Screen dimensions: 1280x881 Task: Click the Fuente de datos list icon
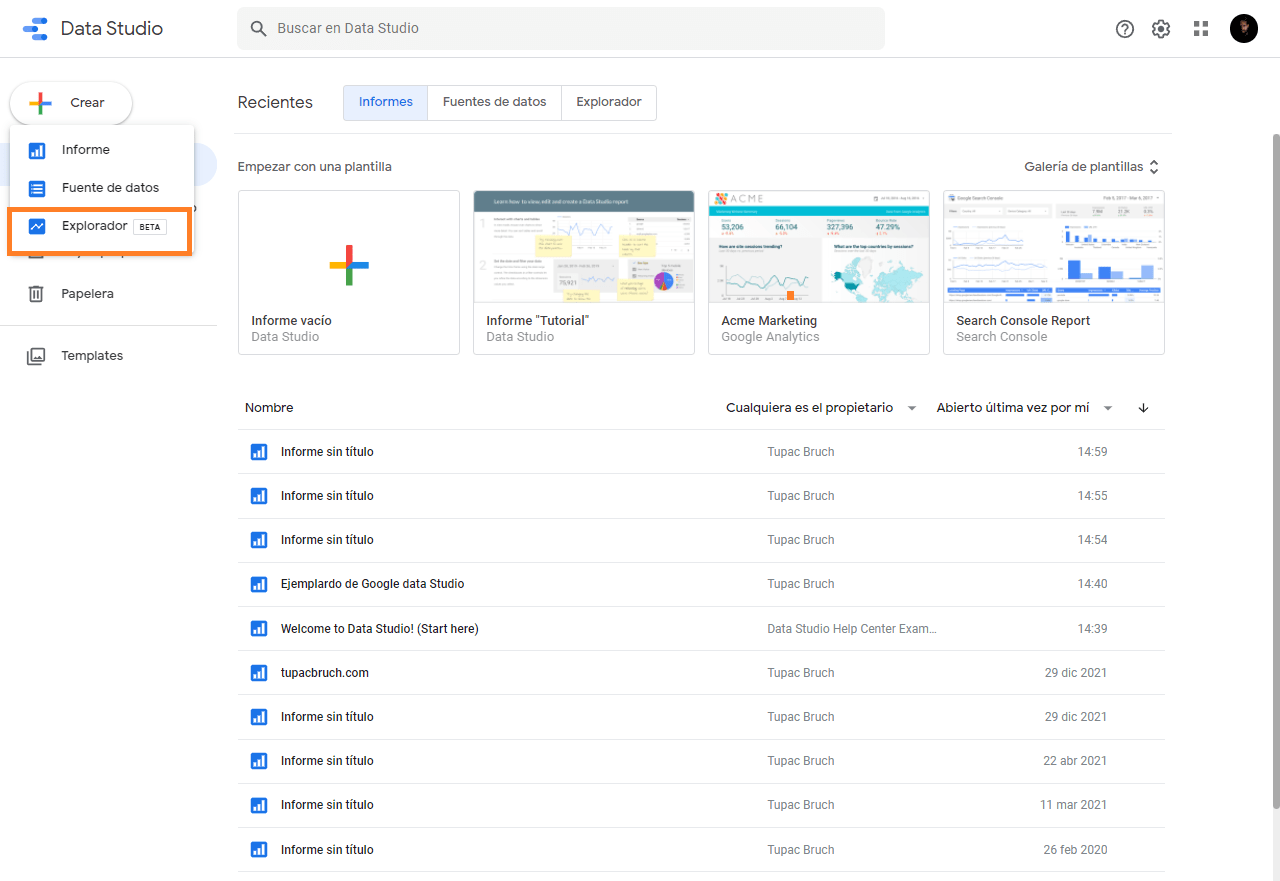[x=37, y=188]
